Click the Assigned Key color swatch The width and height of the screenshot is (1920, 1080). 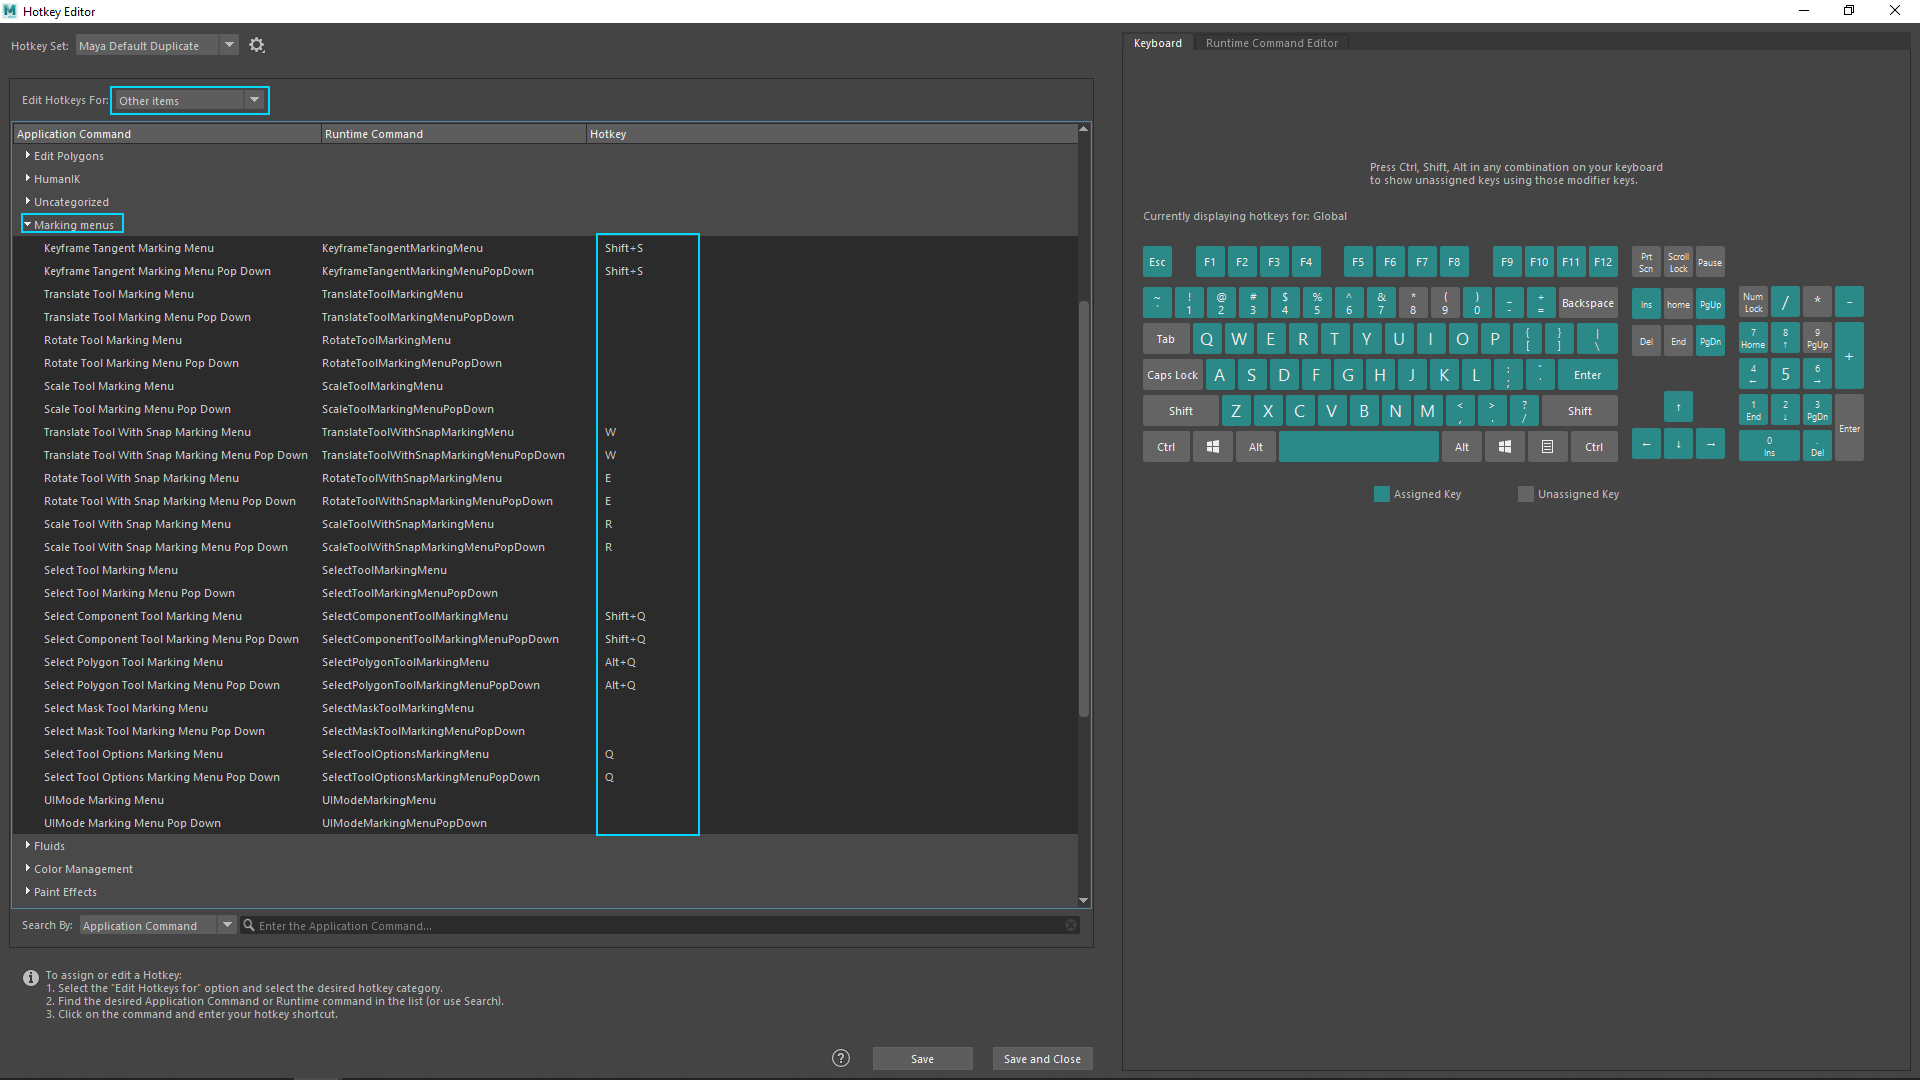click(x=1382, y=494)
